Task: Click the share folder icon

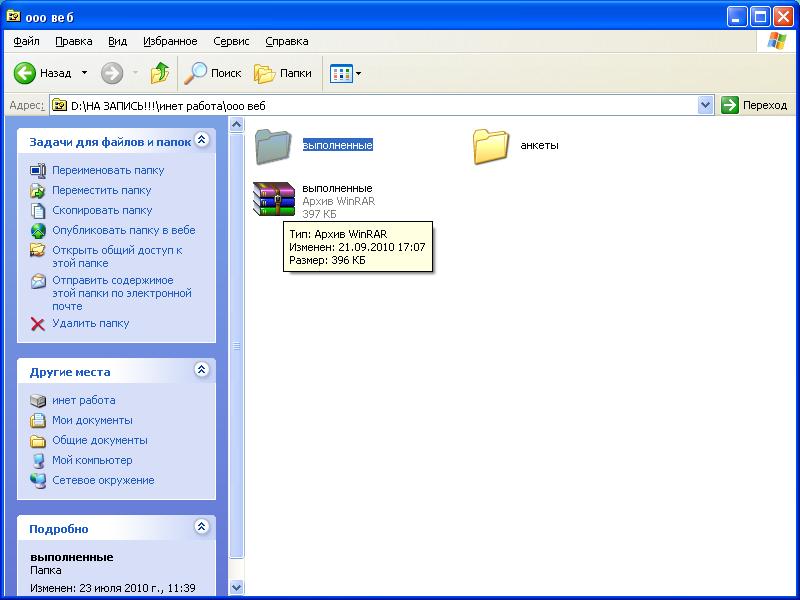Action: (38, 251)
